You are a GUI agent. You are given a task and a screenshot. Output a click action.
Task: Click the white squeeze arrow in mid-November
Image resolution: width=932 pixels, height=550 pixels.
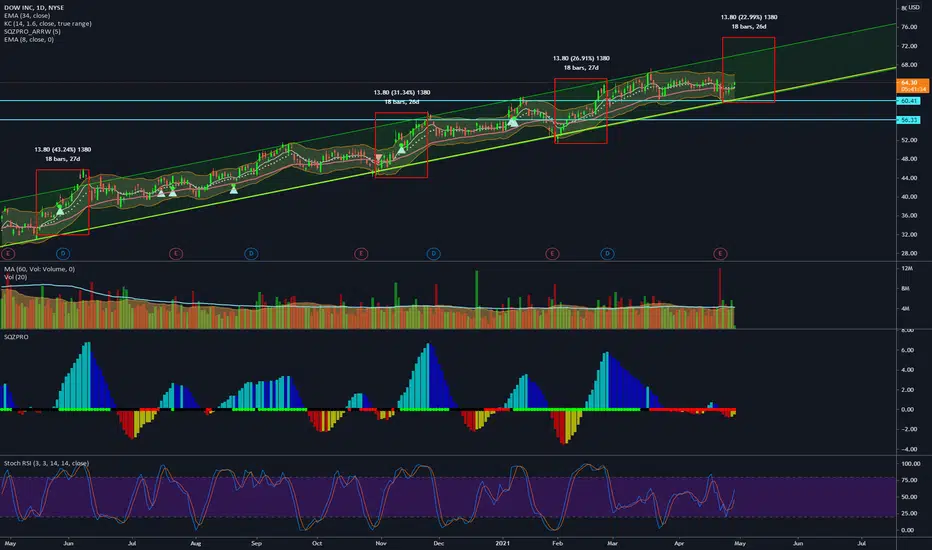(x=401, y=148)
